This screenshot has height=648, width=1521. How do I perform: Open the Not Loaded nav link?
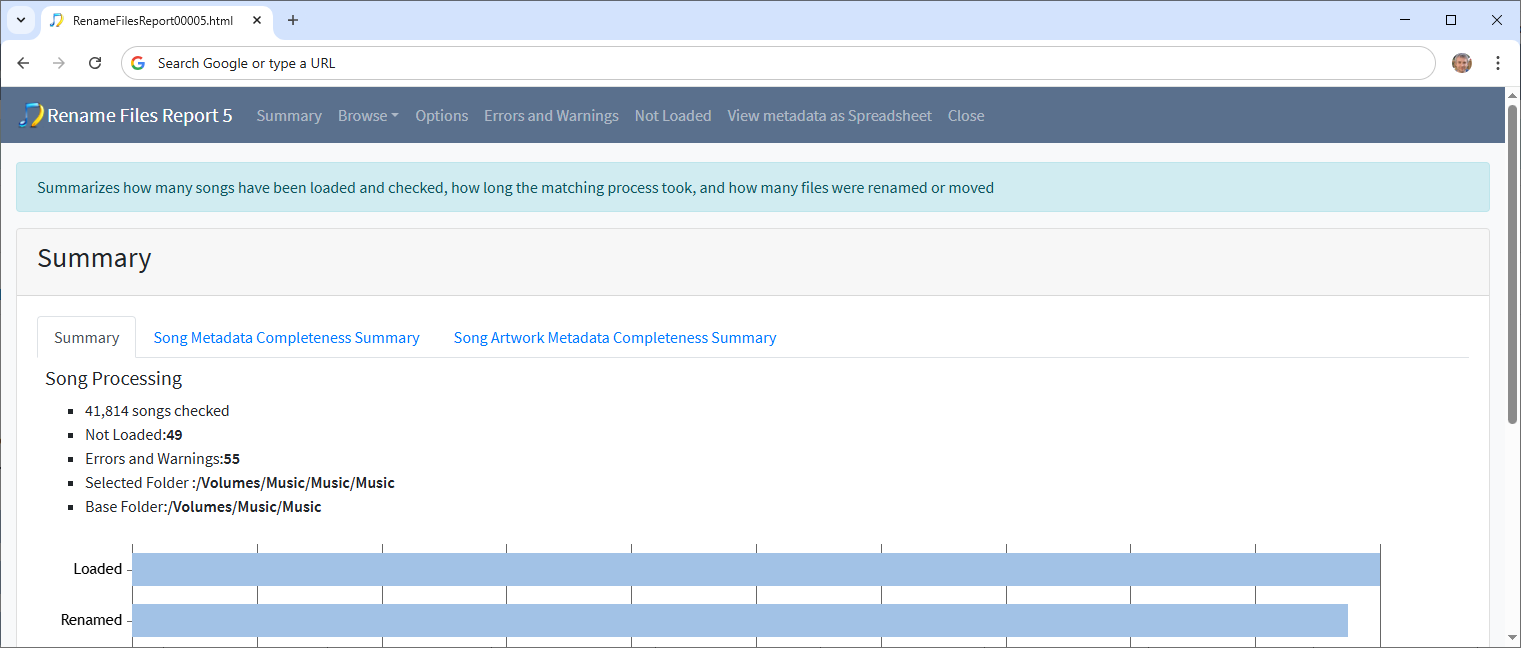coord(673,116)
